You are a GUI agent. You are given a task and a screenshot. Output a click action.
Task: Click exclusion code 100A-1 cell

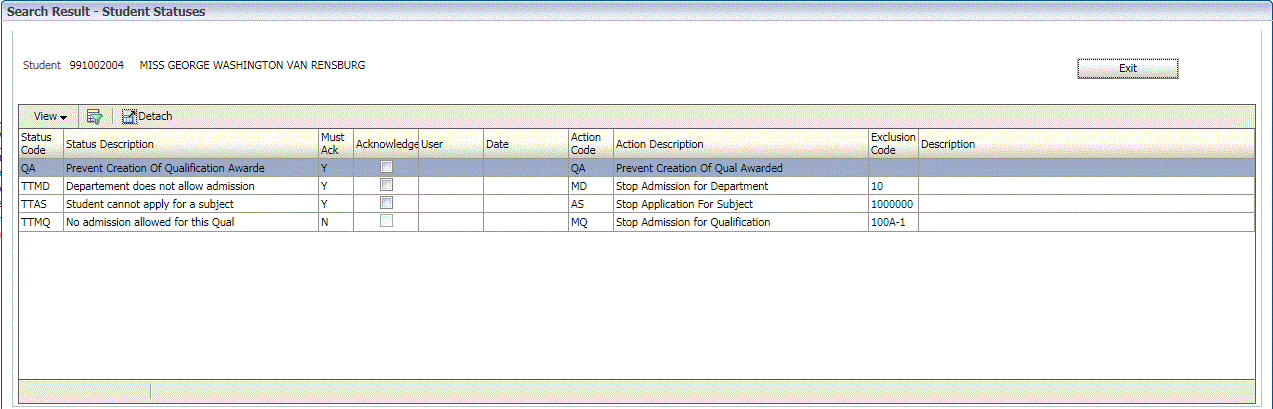click(x=893, y=222)
